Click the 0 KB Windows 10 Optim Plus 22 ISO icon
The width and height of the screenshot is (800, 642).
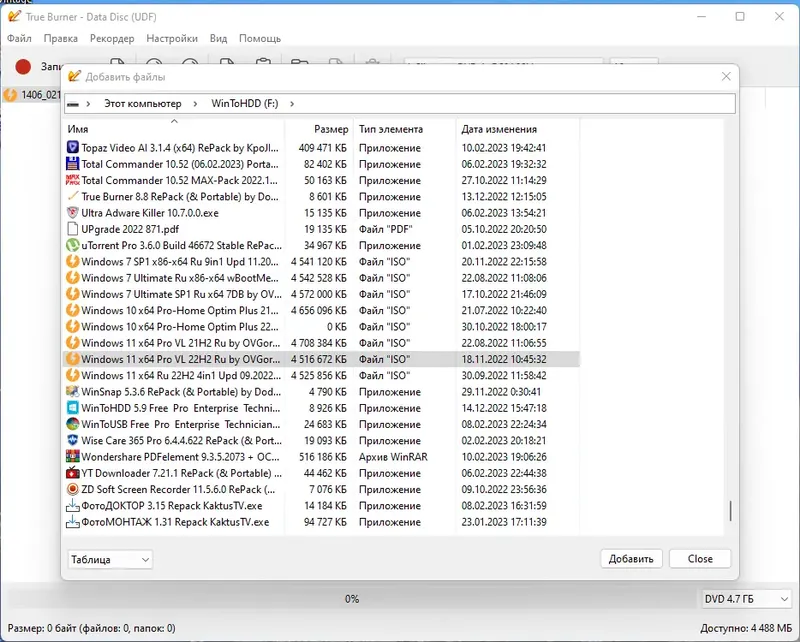(73, 327)
